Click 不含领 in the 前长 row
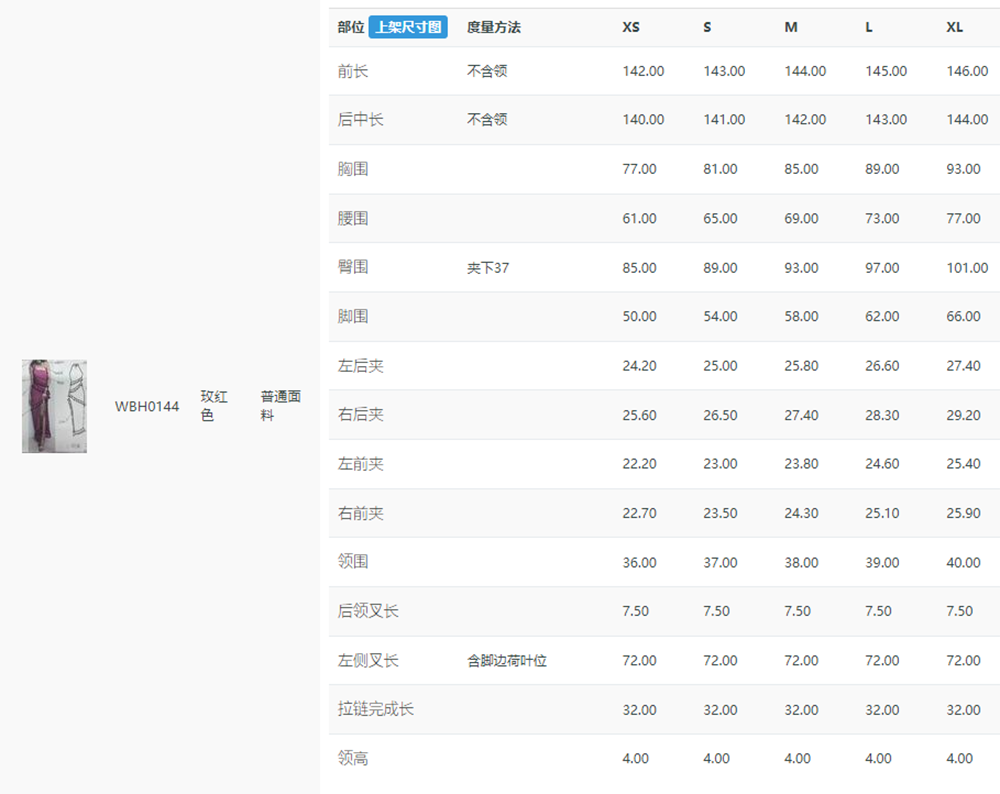 coord(487,71)
